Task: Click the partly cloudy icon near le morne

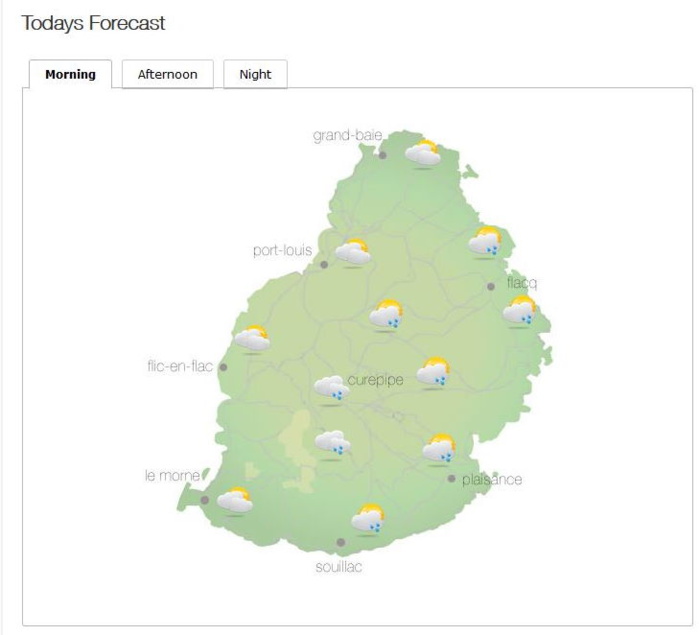Action: tap(235, 500)
